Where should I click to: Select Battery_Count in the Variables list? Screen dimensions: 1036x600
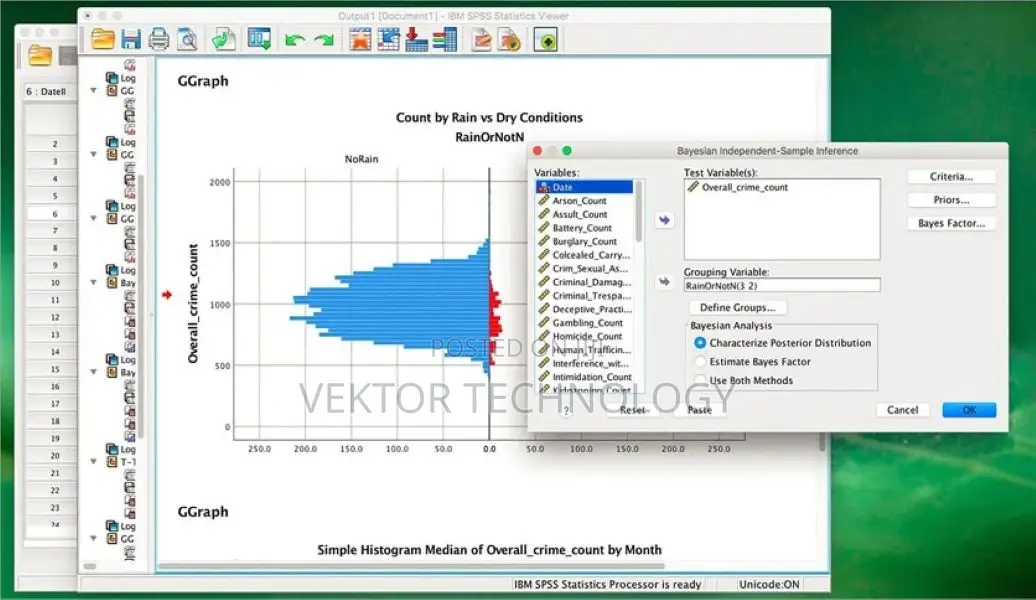[x=585, y=228]
